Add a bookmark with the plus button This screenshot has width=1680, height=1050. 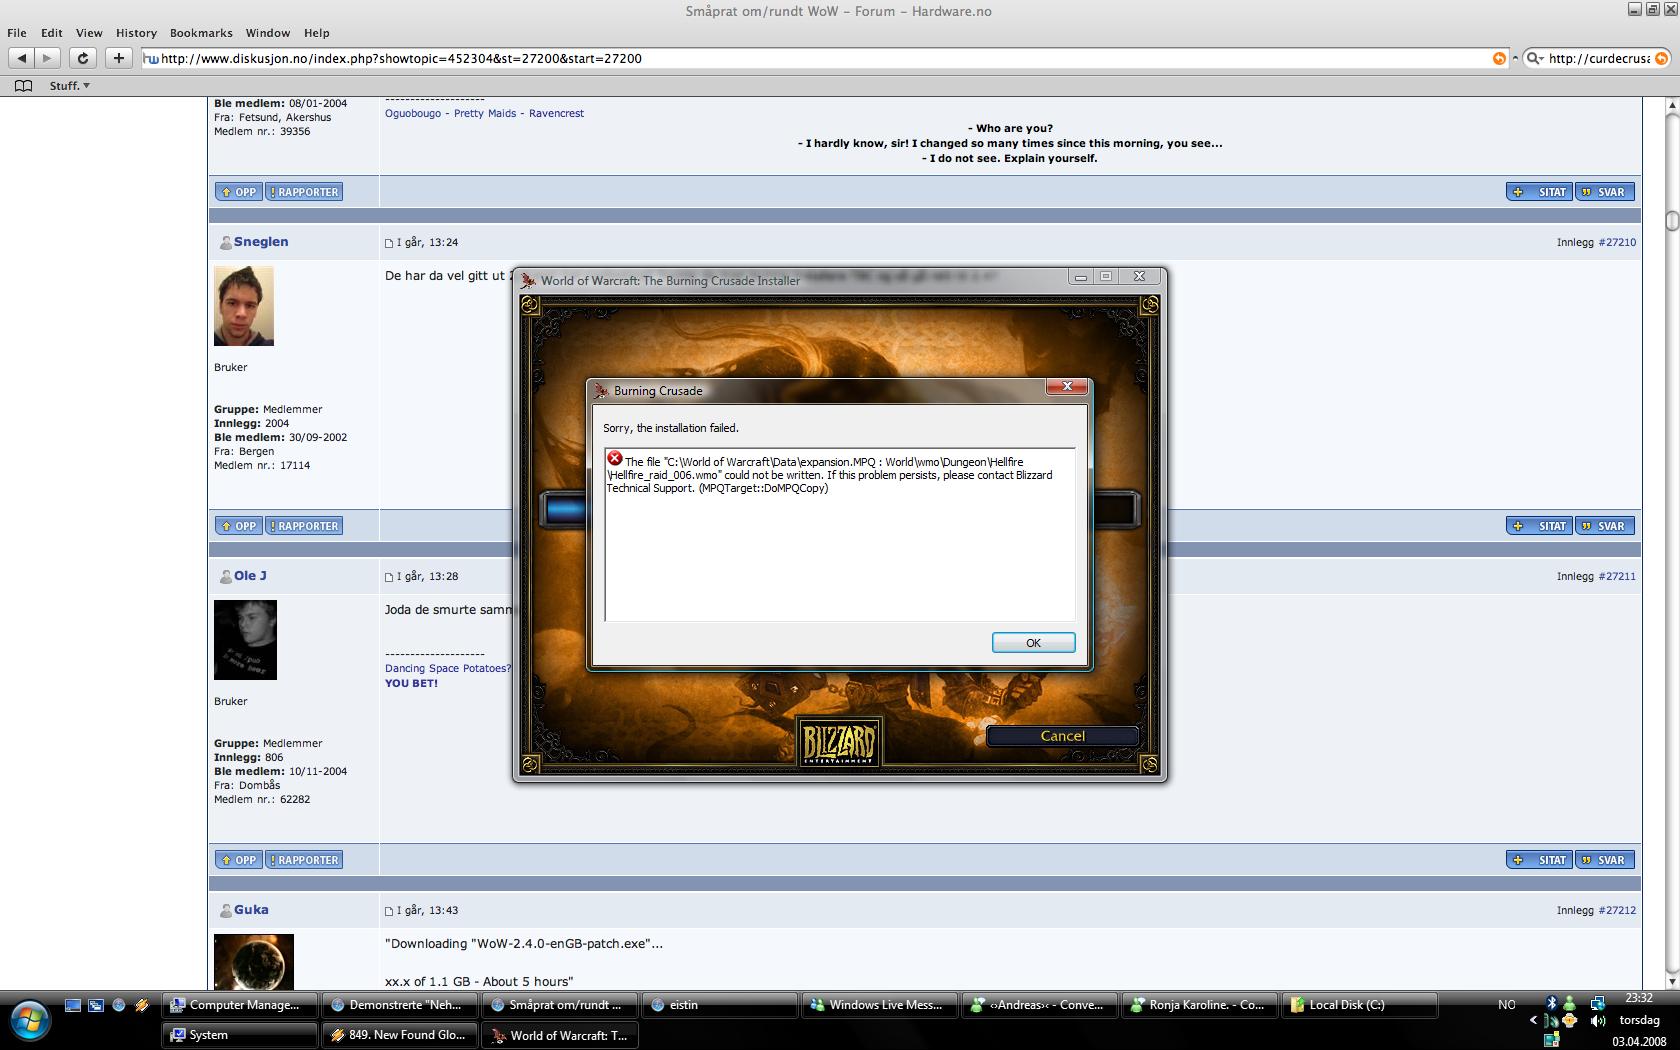point(118,58)
